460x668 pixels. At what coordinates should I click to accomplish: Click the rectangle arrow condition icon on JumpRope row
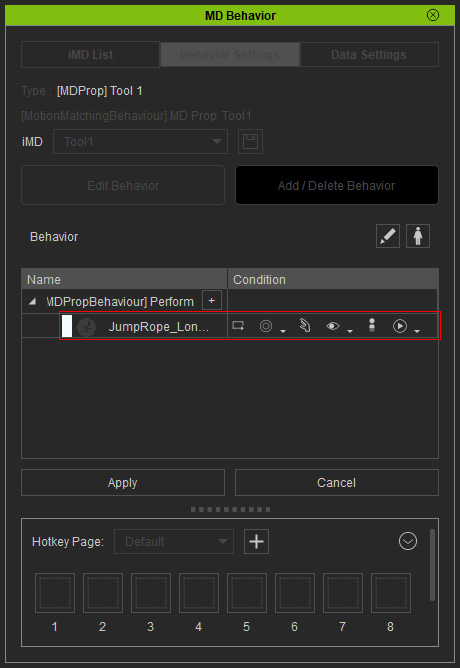click(x=238, y=326)
